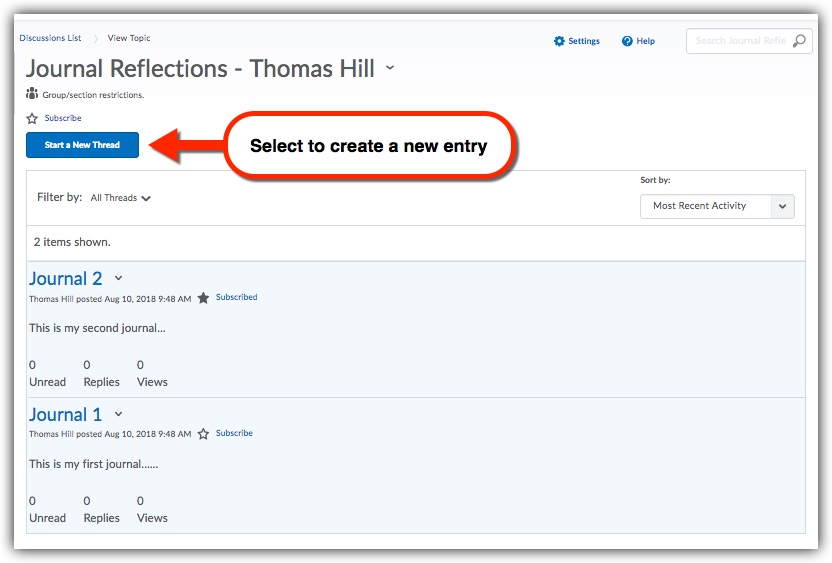Click the Subscribe link under topic title
This screenshot has height=563, width=832.
(x=63, y=118)
